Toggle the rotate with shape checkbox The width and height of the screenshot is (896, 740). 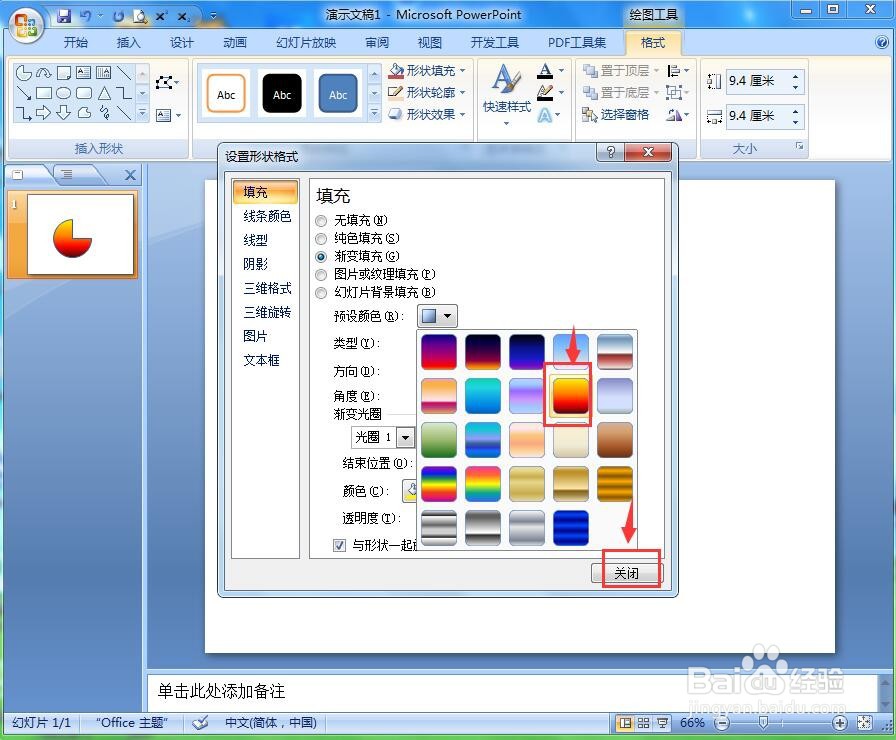339,545
